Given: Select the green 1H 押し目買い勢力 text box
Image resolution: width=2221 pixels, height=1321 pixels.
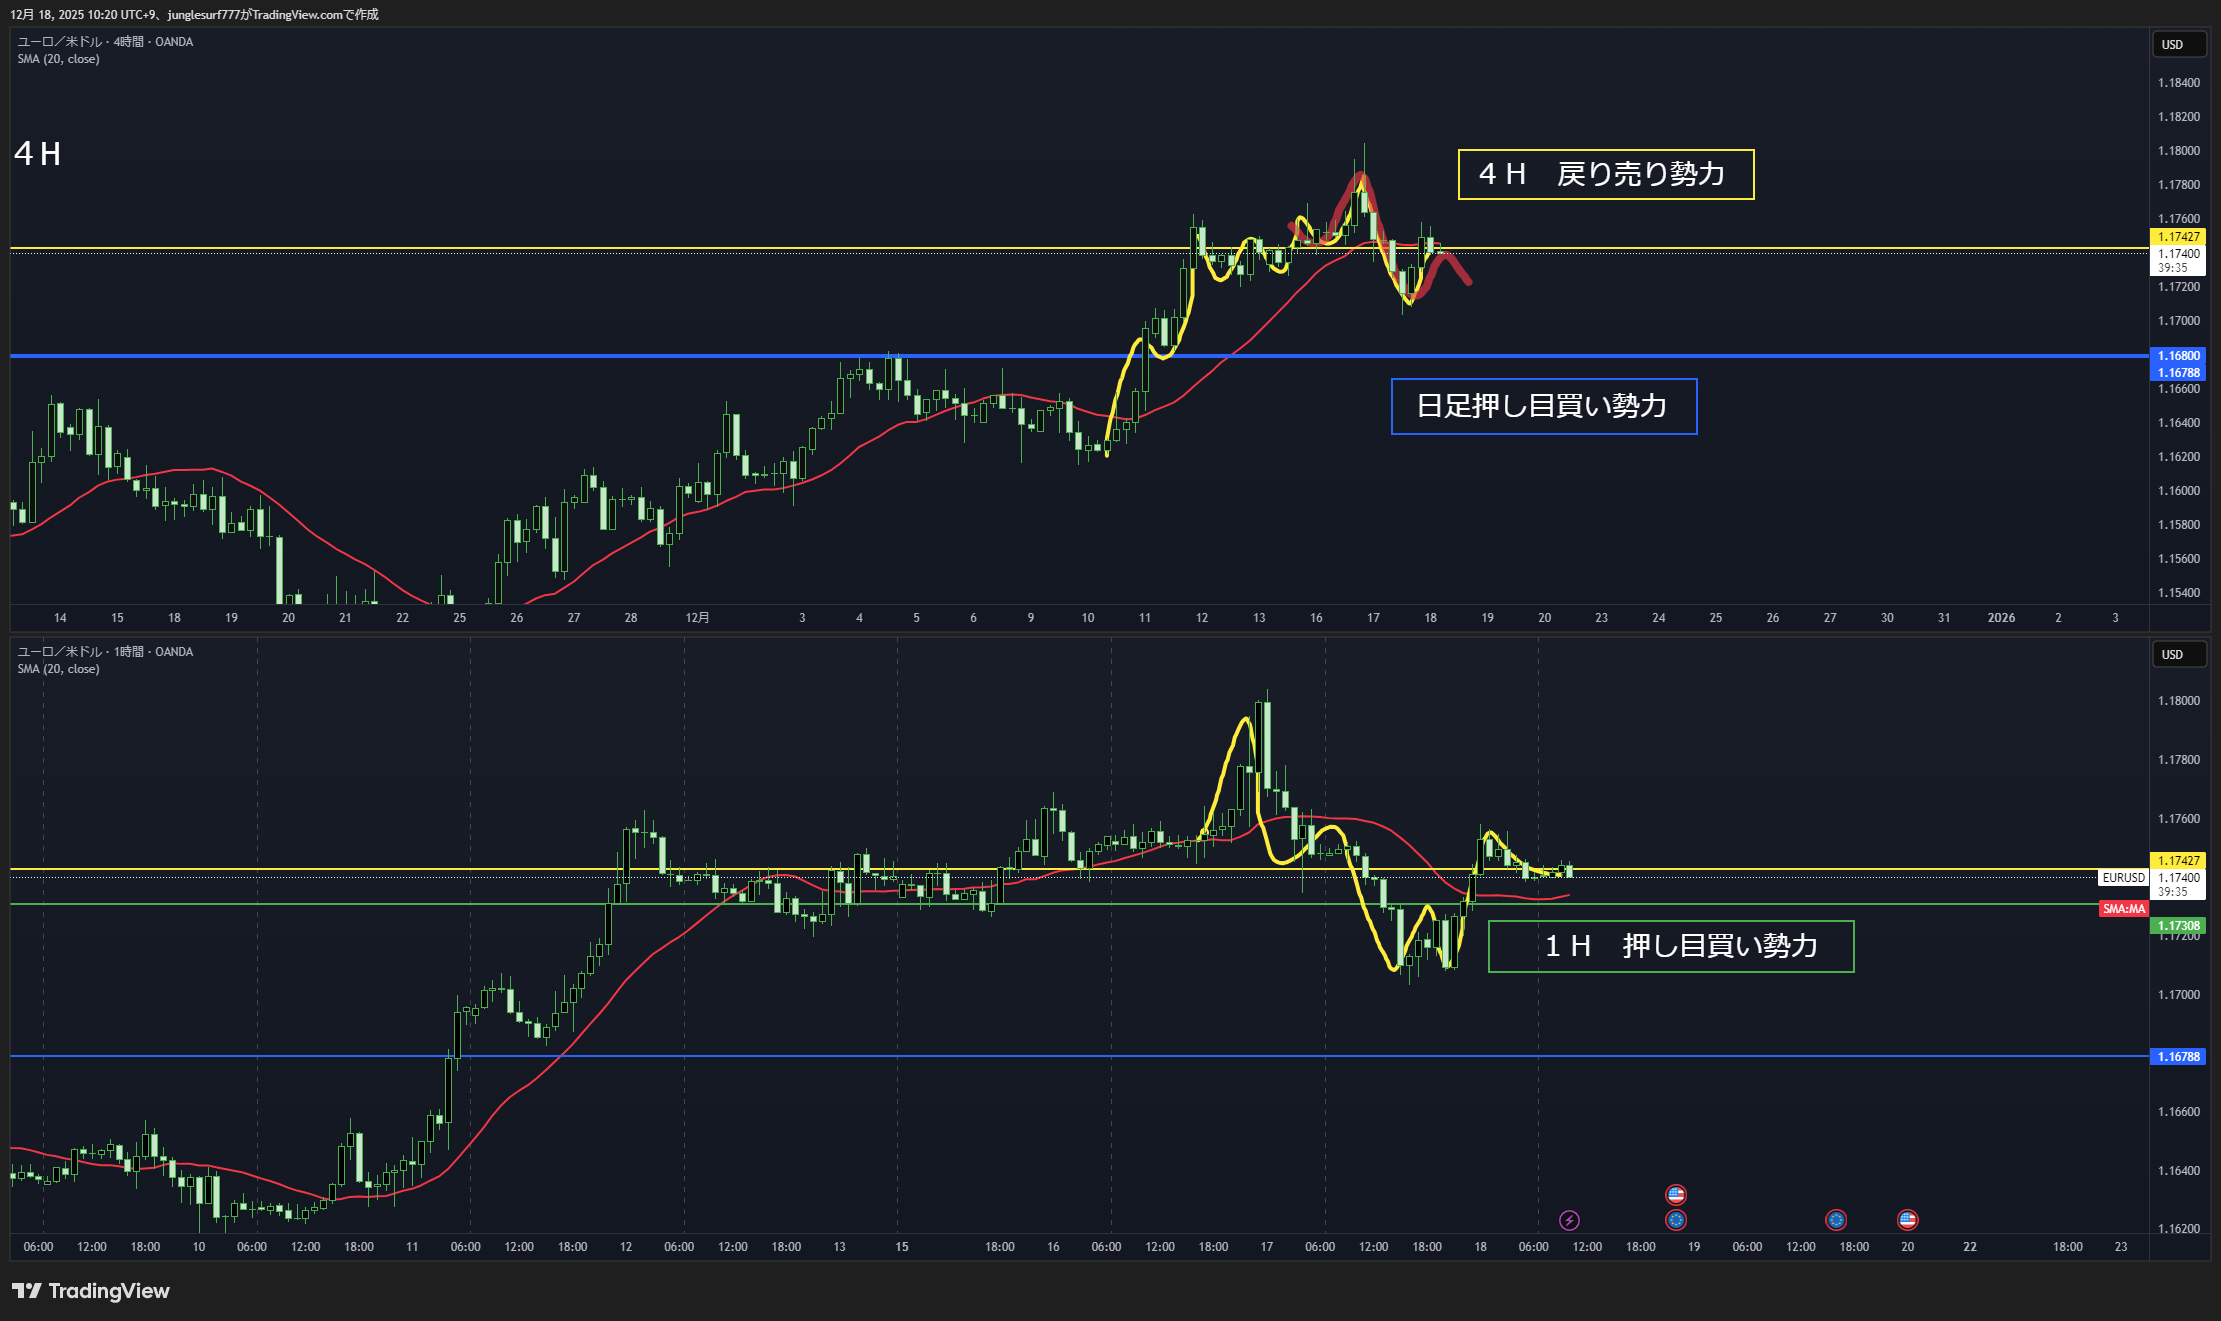Looking at the screenshot, I should coord(1670,946).
